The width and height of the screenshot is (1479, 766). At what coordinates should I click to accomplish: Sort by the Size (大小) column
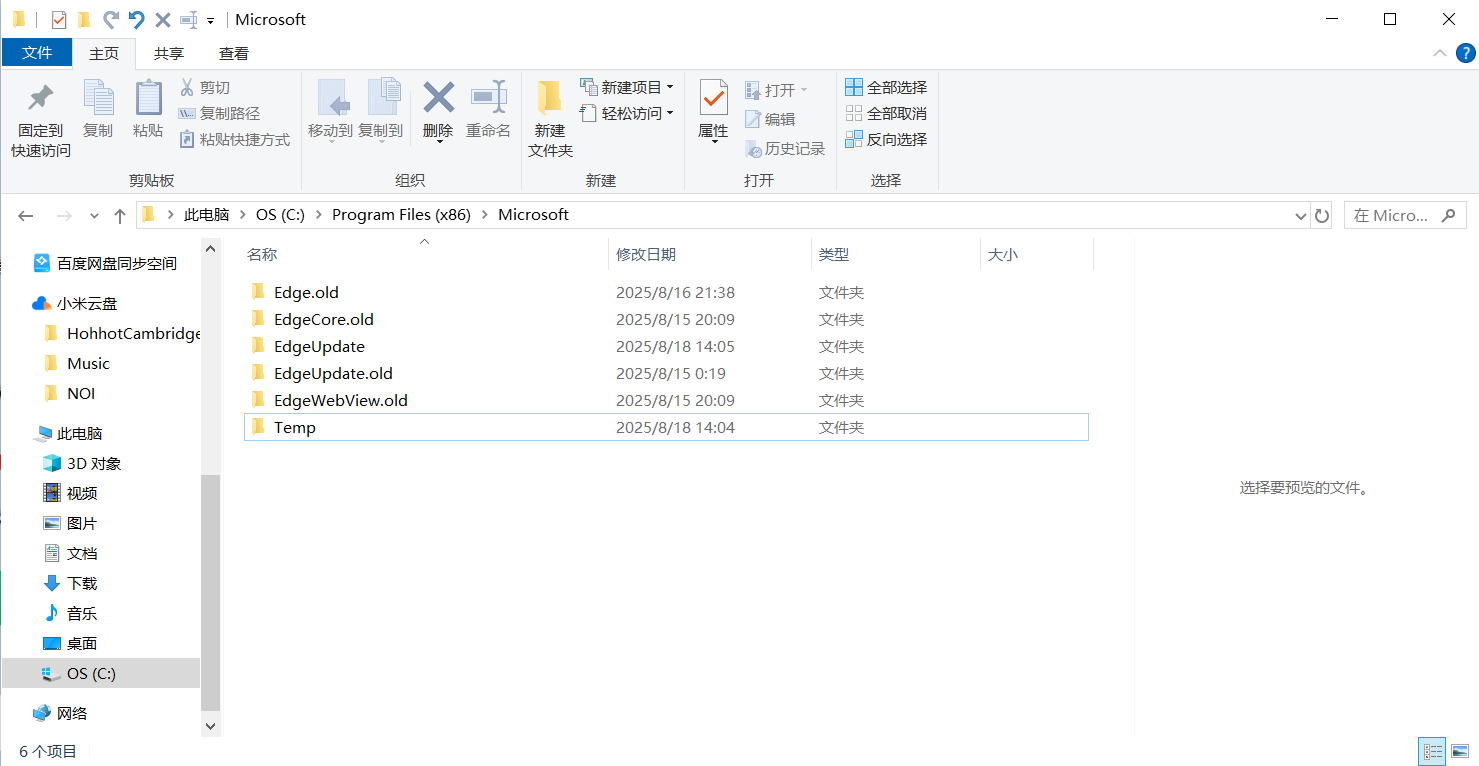[1037, 254]
